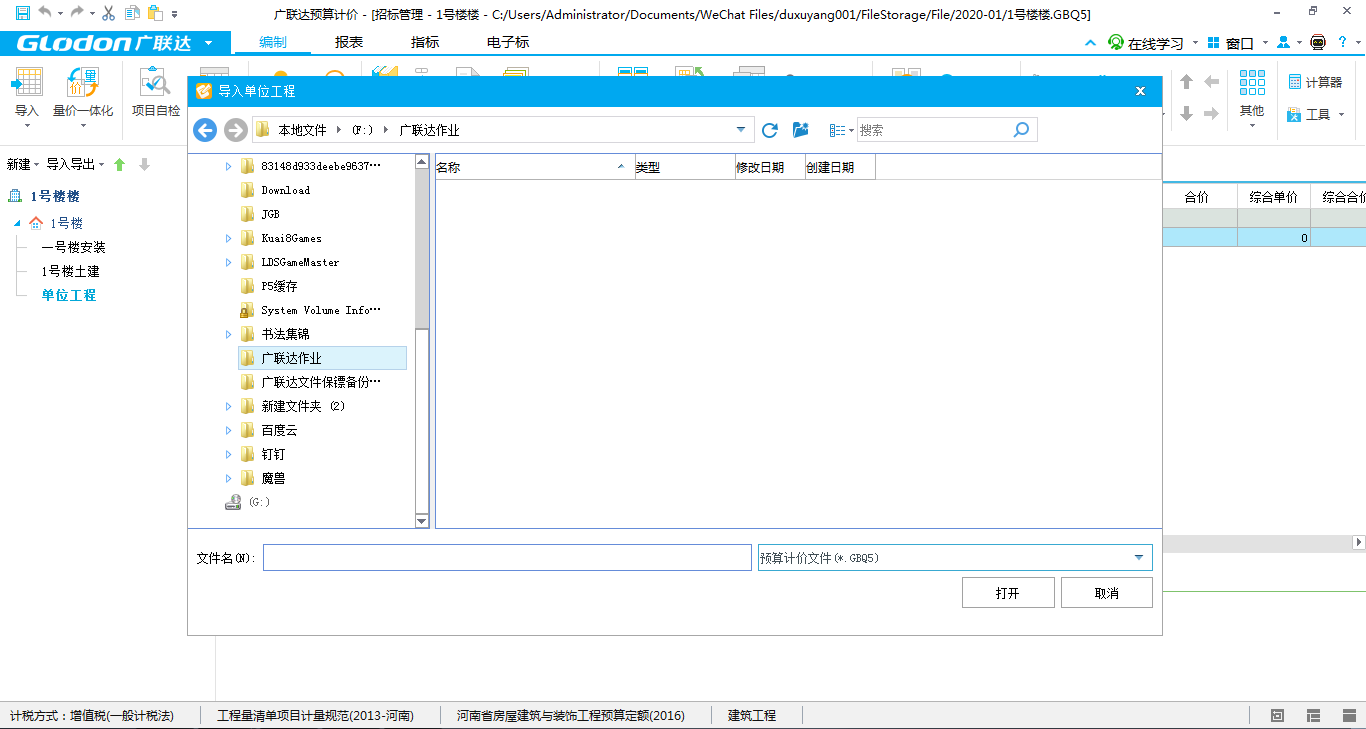1366x729 pixels.
Task: Open the 计算器 calculator tool
Action: point(1315,82)
